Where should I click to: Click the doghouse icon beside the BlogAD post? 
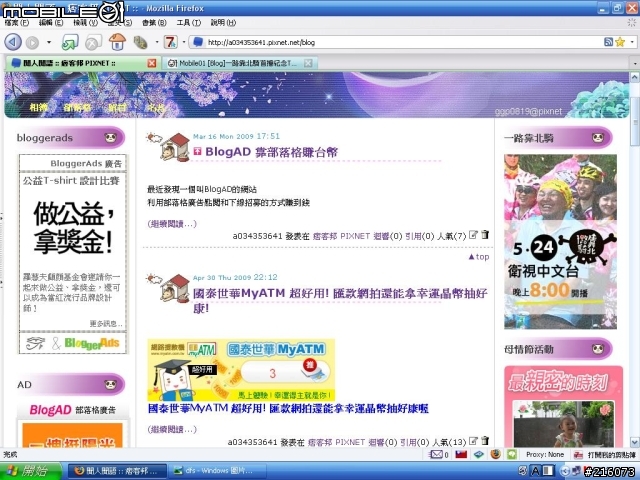(175, 146)
